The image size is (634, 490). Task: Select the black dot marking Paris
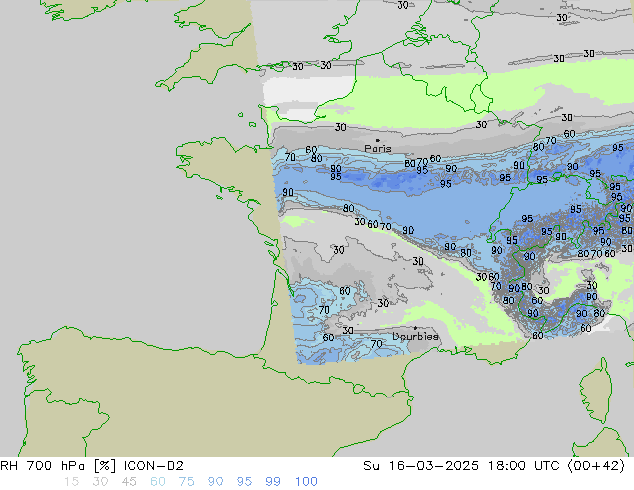(378, 140)
